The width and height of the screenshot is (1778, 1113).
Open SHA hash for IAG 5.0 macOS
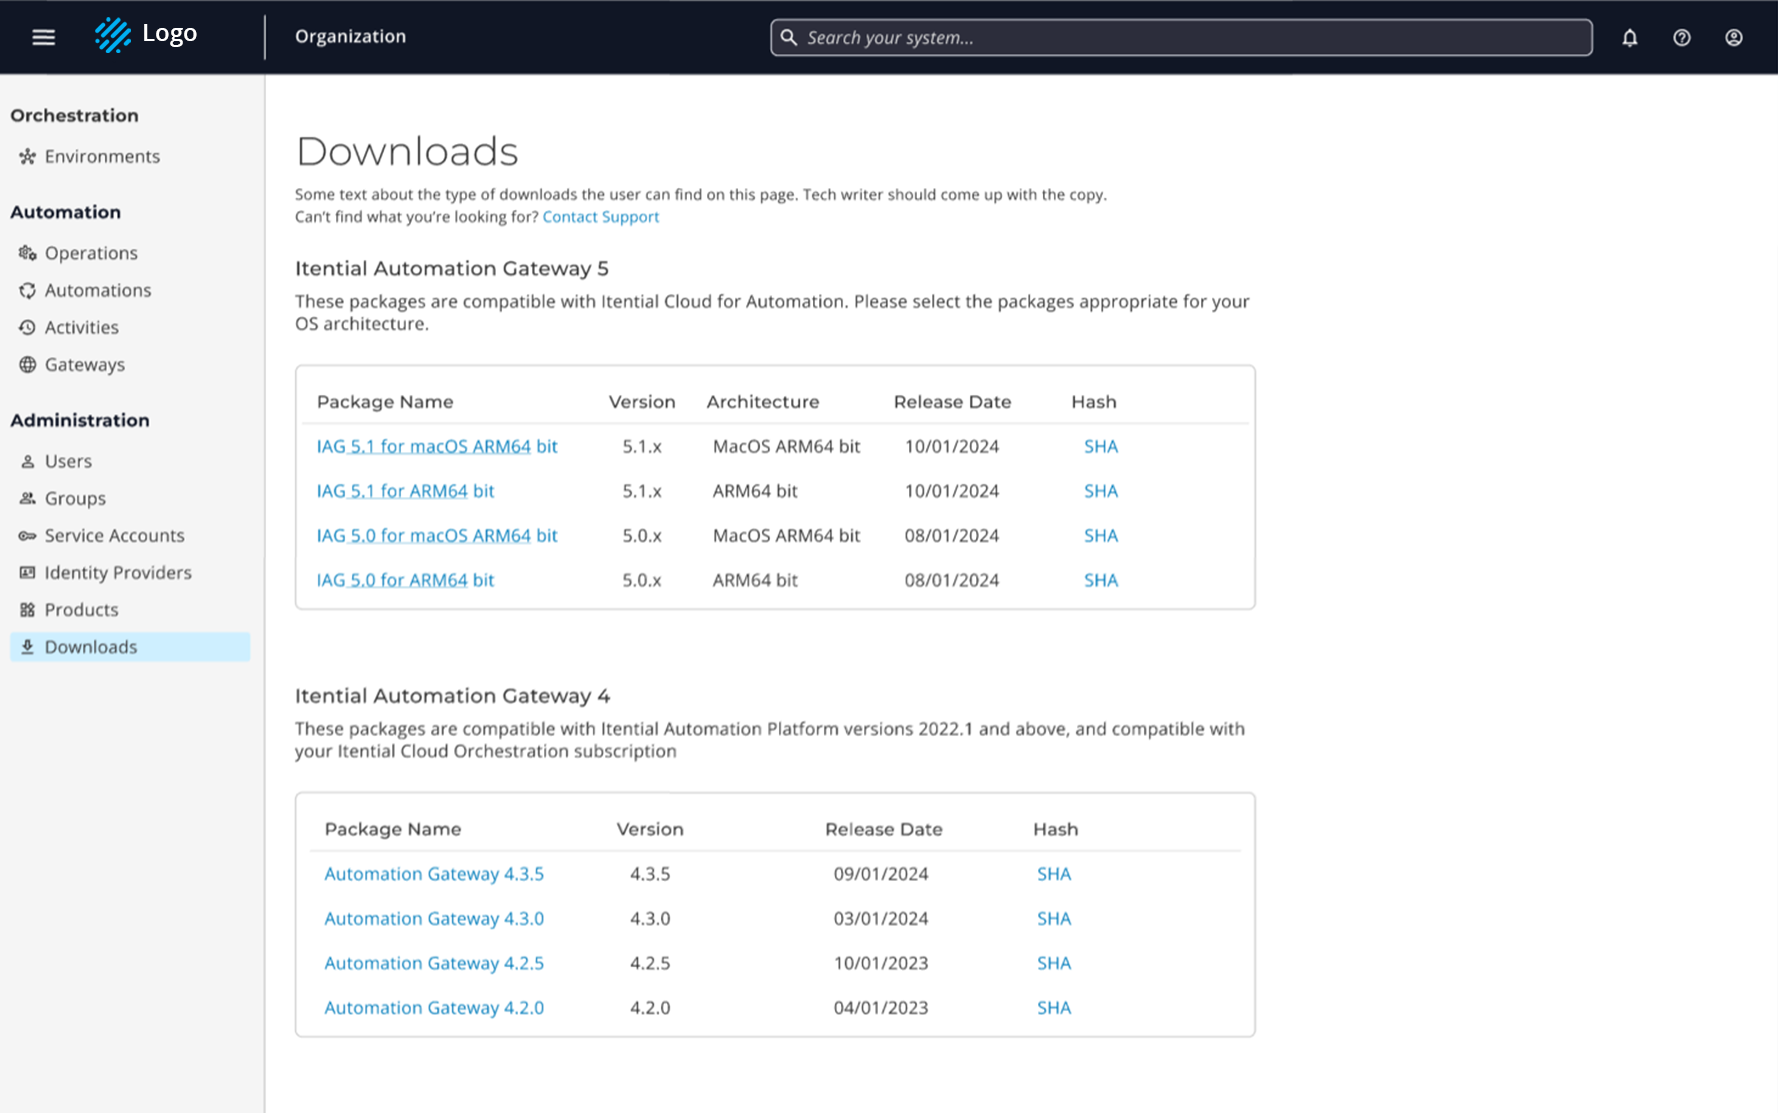[1101, 535]
